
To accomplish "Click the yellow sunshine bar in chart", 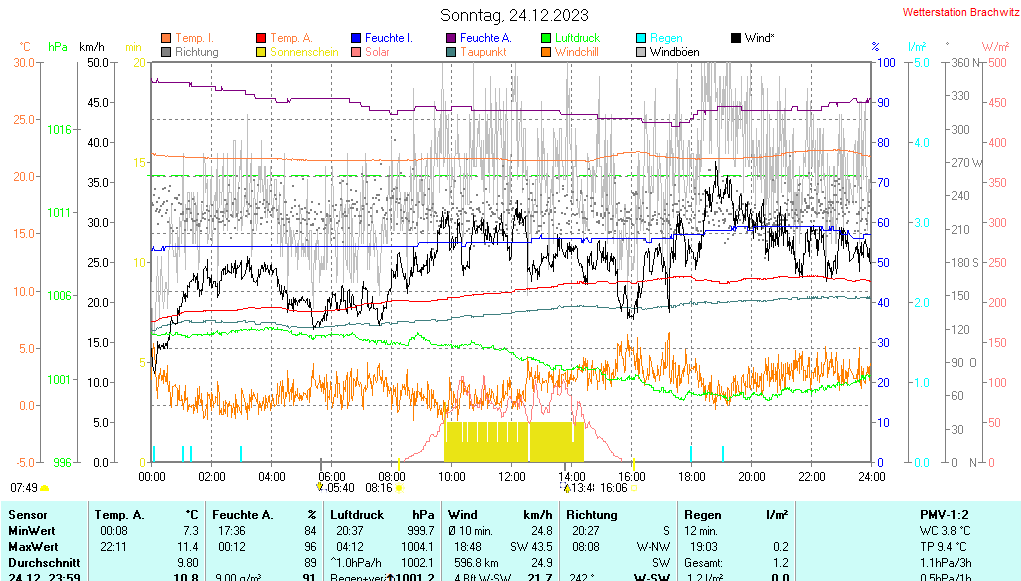I will click(x=514, y=441).
